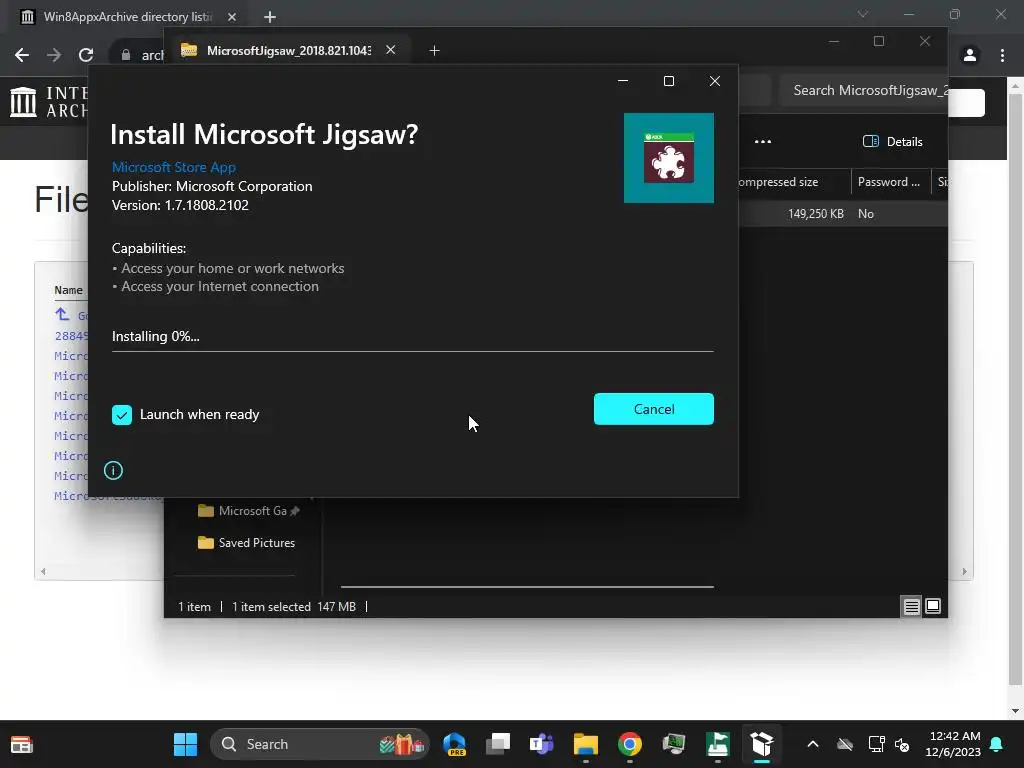Open the App Installer taskbar icon

point(761,744)
